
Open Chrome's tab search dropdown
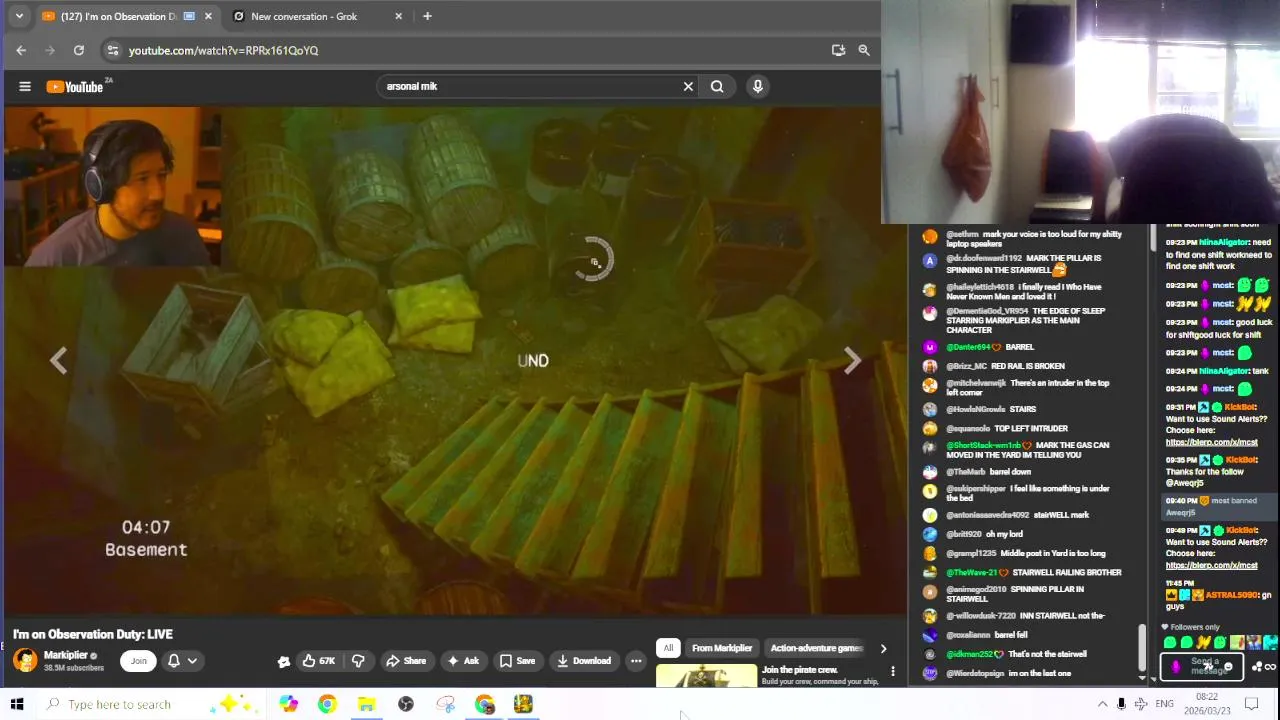[x=18, y=16]
